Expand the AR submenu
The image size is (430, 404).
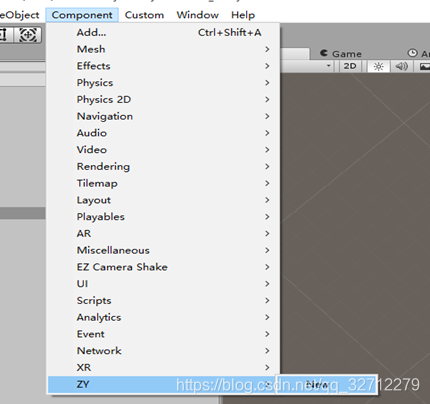click(x=163, y=233)
